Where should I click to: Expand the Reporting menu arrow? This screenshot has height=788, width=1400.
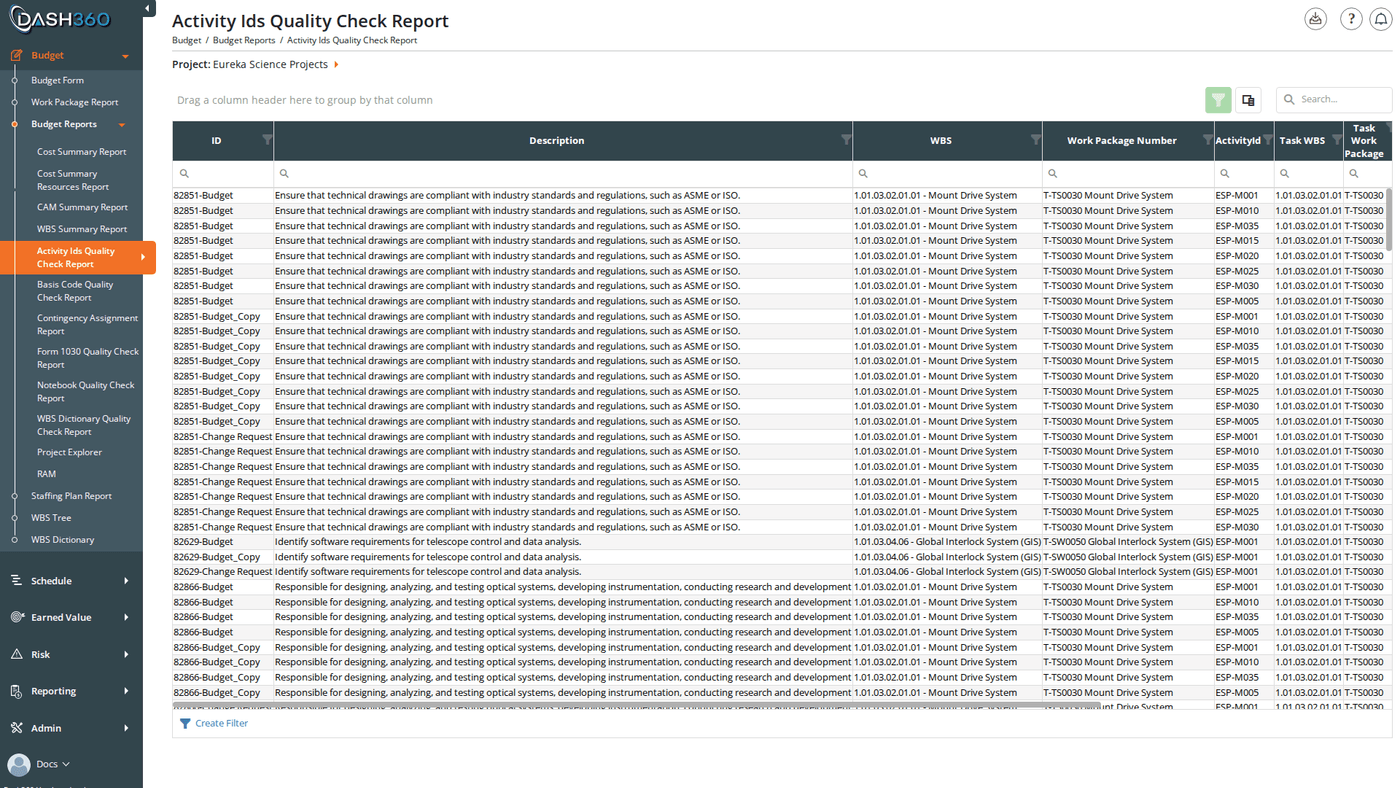pyautogui.click(x=126, y=691)
